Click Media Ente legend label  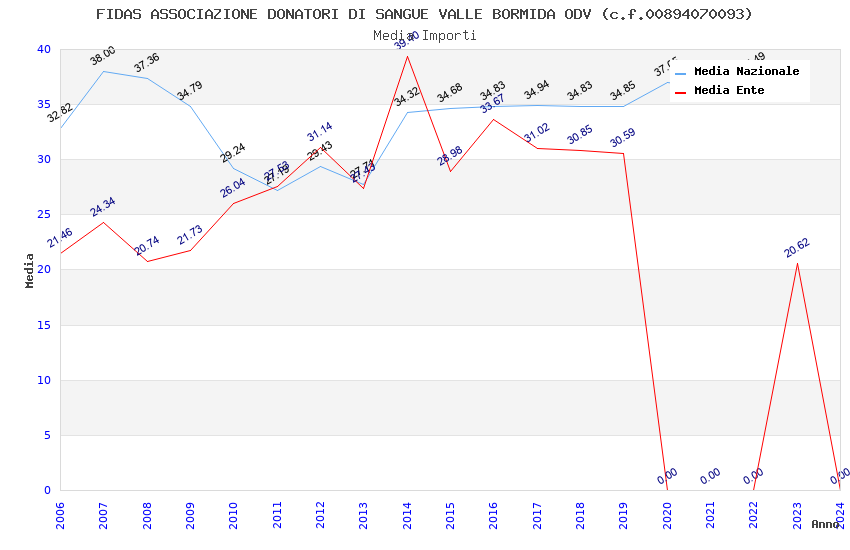(729, 90)
